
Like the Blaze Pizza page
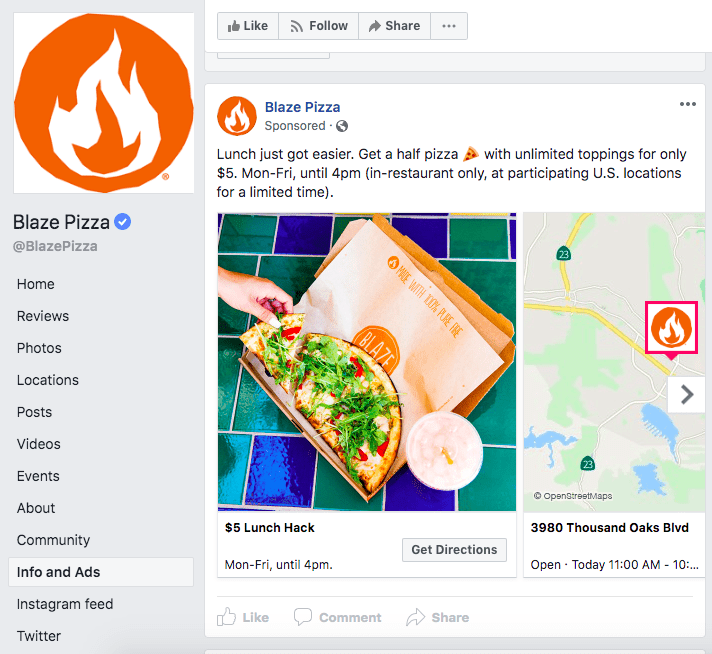coord(248,26)
